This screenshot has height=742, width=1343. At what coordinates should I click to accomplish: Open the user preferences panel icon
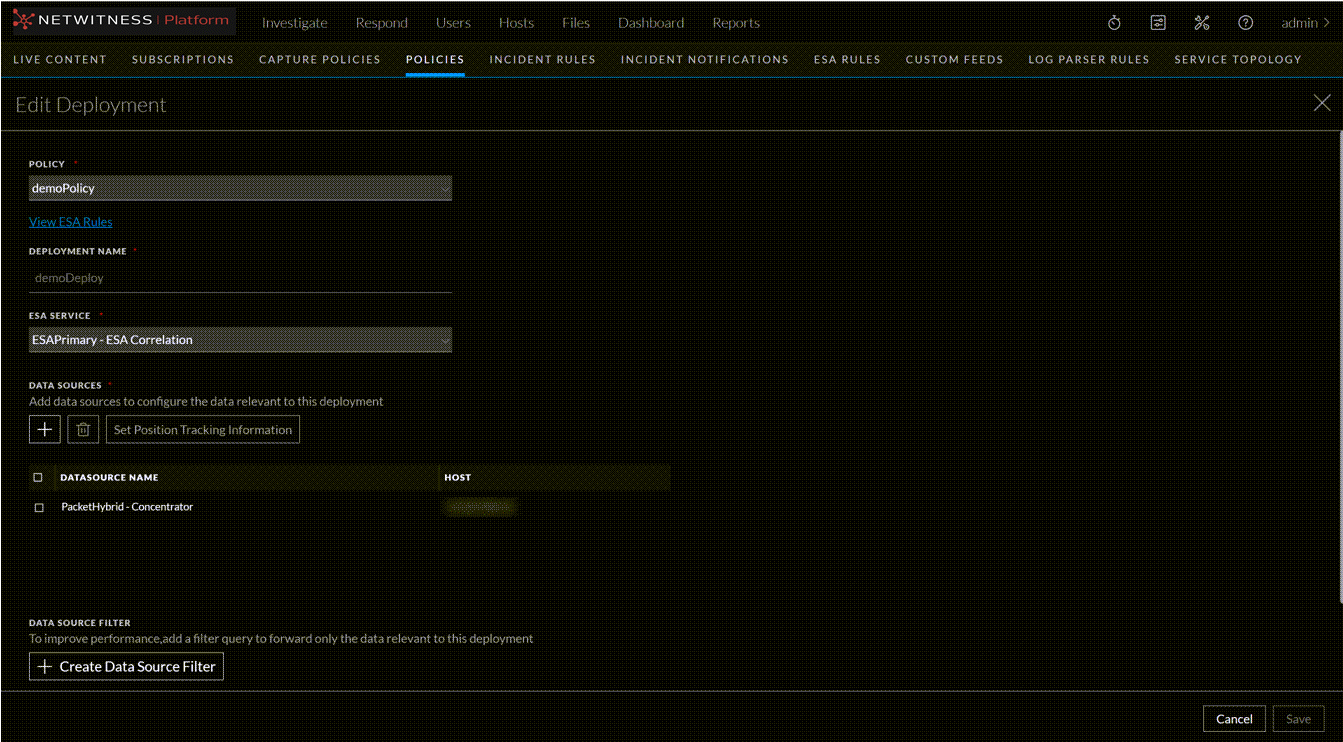1158,22
